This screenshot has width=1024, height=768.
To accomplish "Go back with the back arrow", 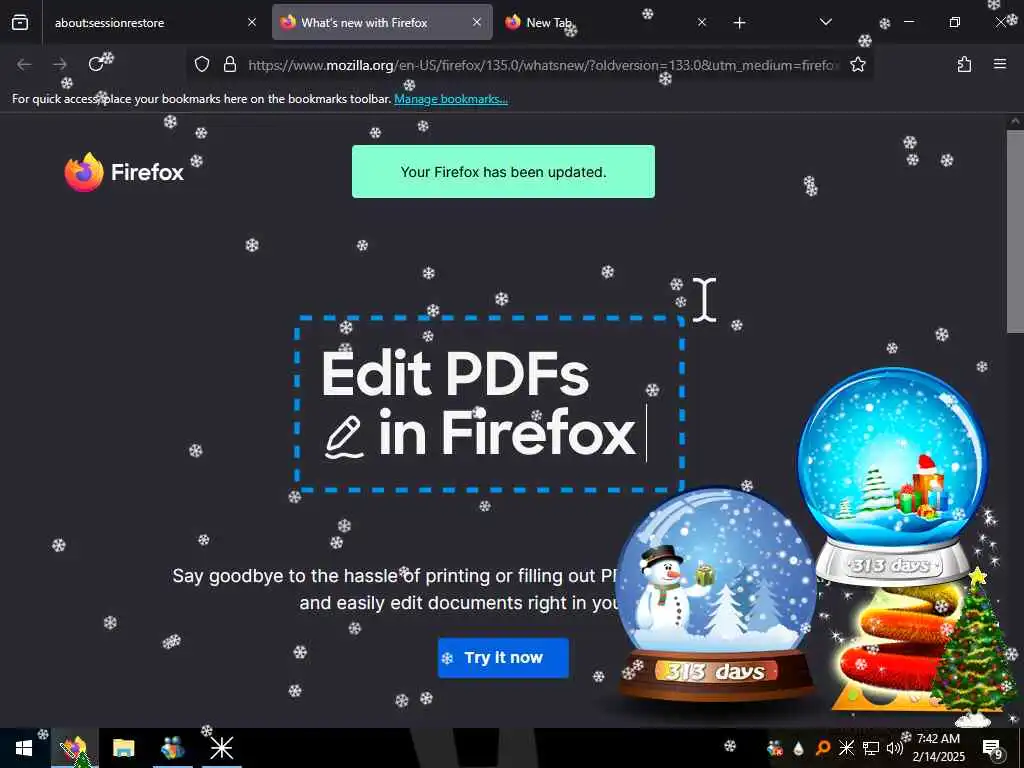I will [24, 64].
